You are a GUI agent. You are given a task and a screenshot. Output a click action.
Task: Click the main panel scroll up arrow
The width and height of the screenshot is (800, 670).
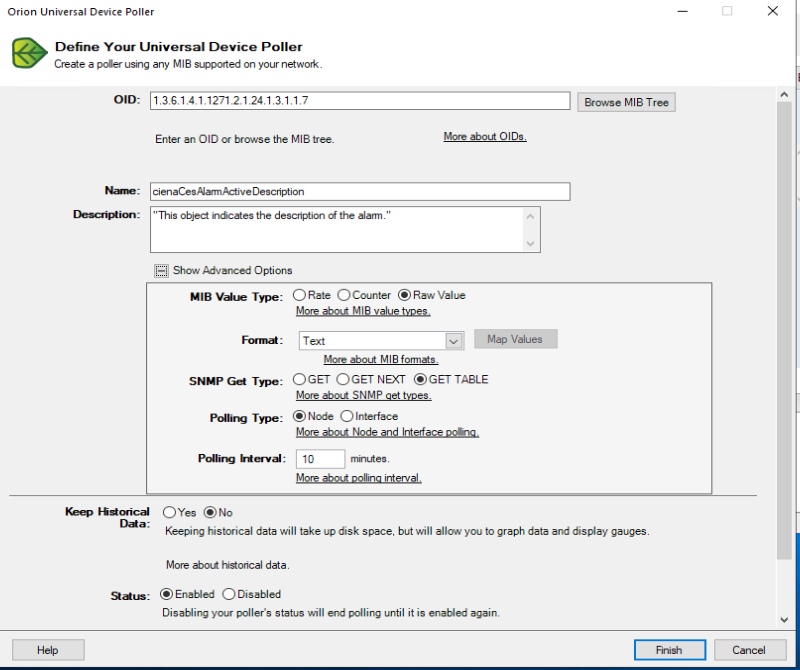[x=784, y=94]
